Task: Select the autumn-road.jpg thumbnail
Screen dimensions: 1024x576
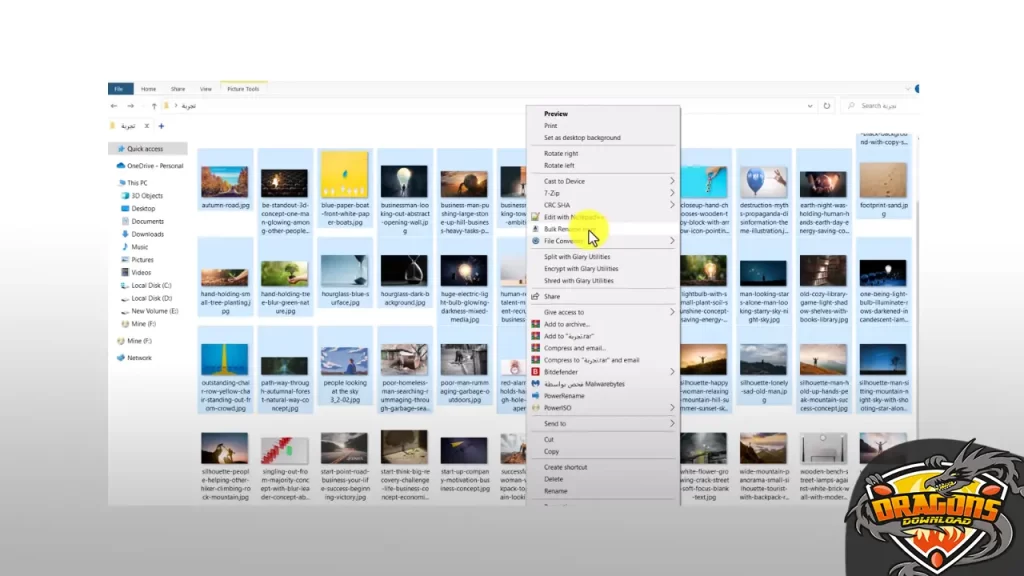Action: (x=224, y=182)
